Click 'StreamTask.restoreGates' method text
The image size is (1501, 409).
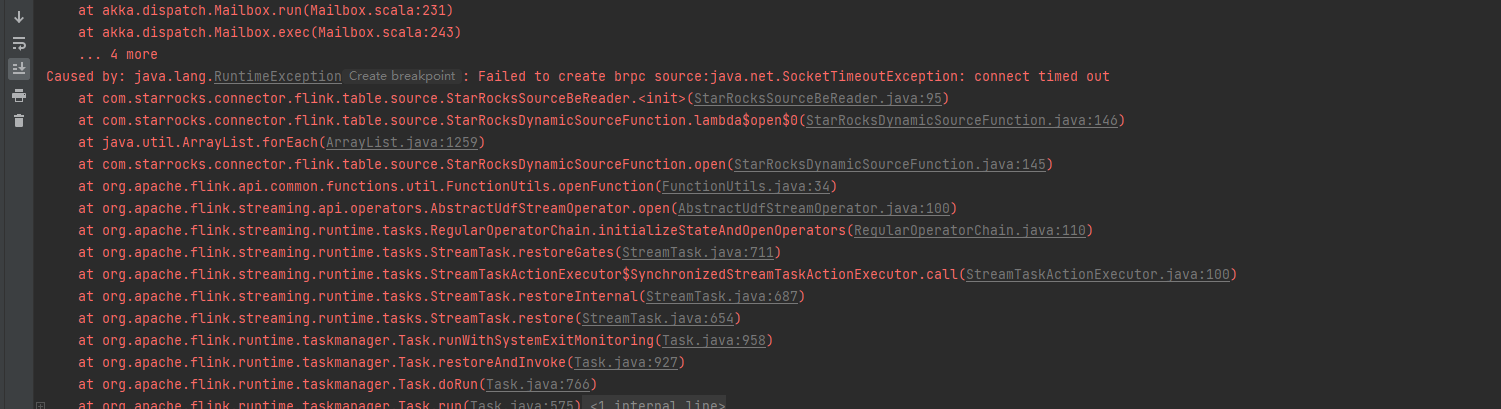tap(522, 252)
